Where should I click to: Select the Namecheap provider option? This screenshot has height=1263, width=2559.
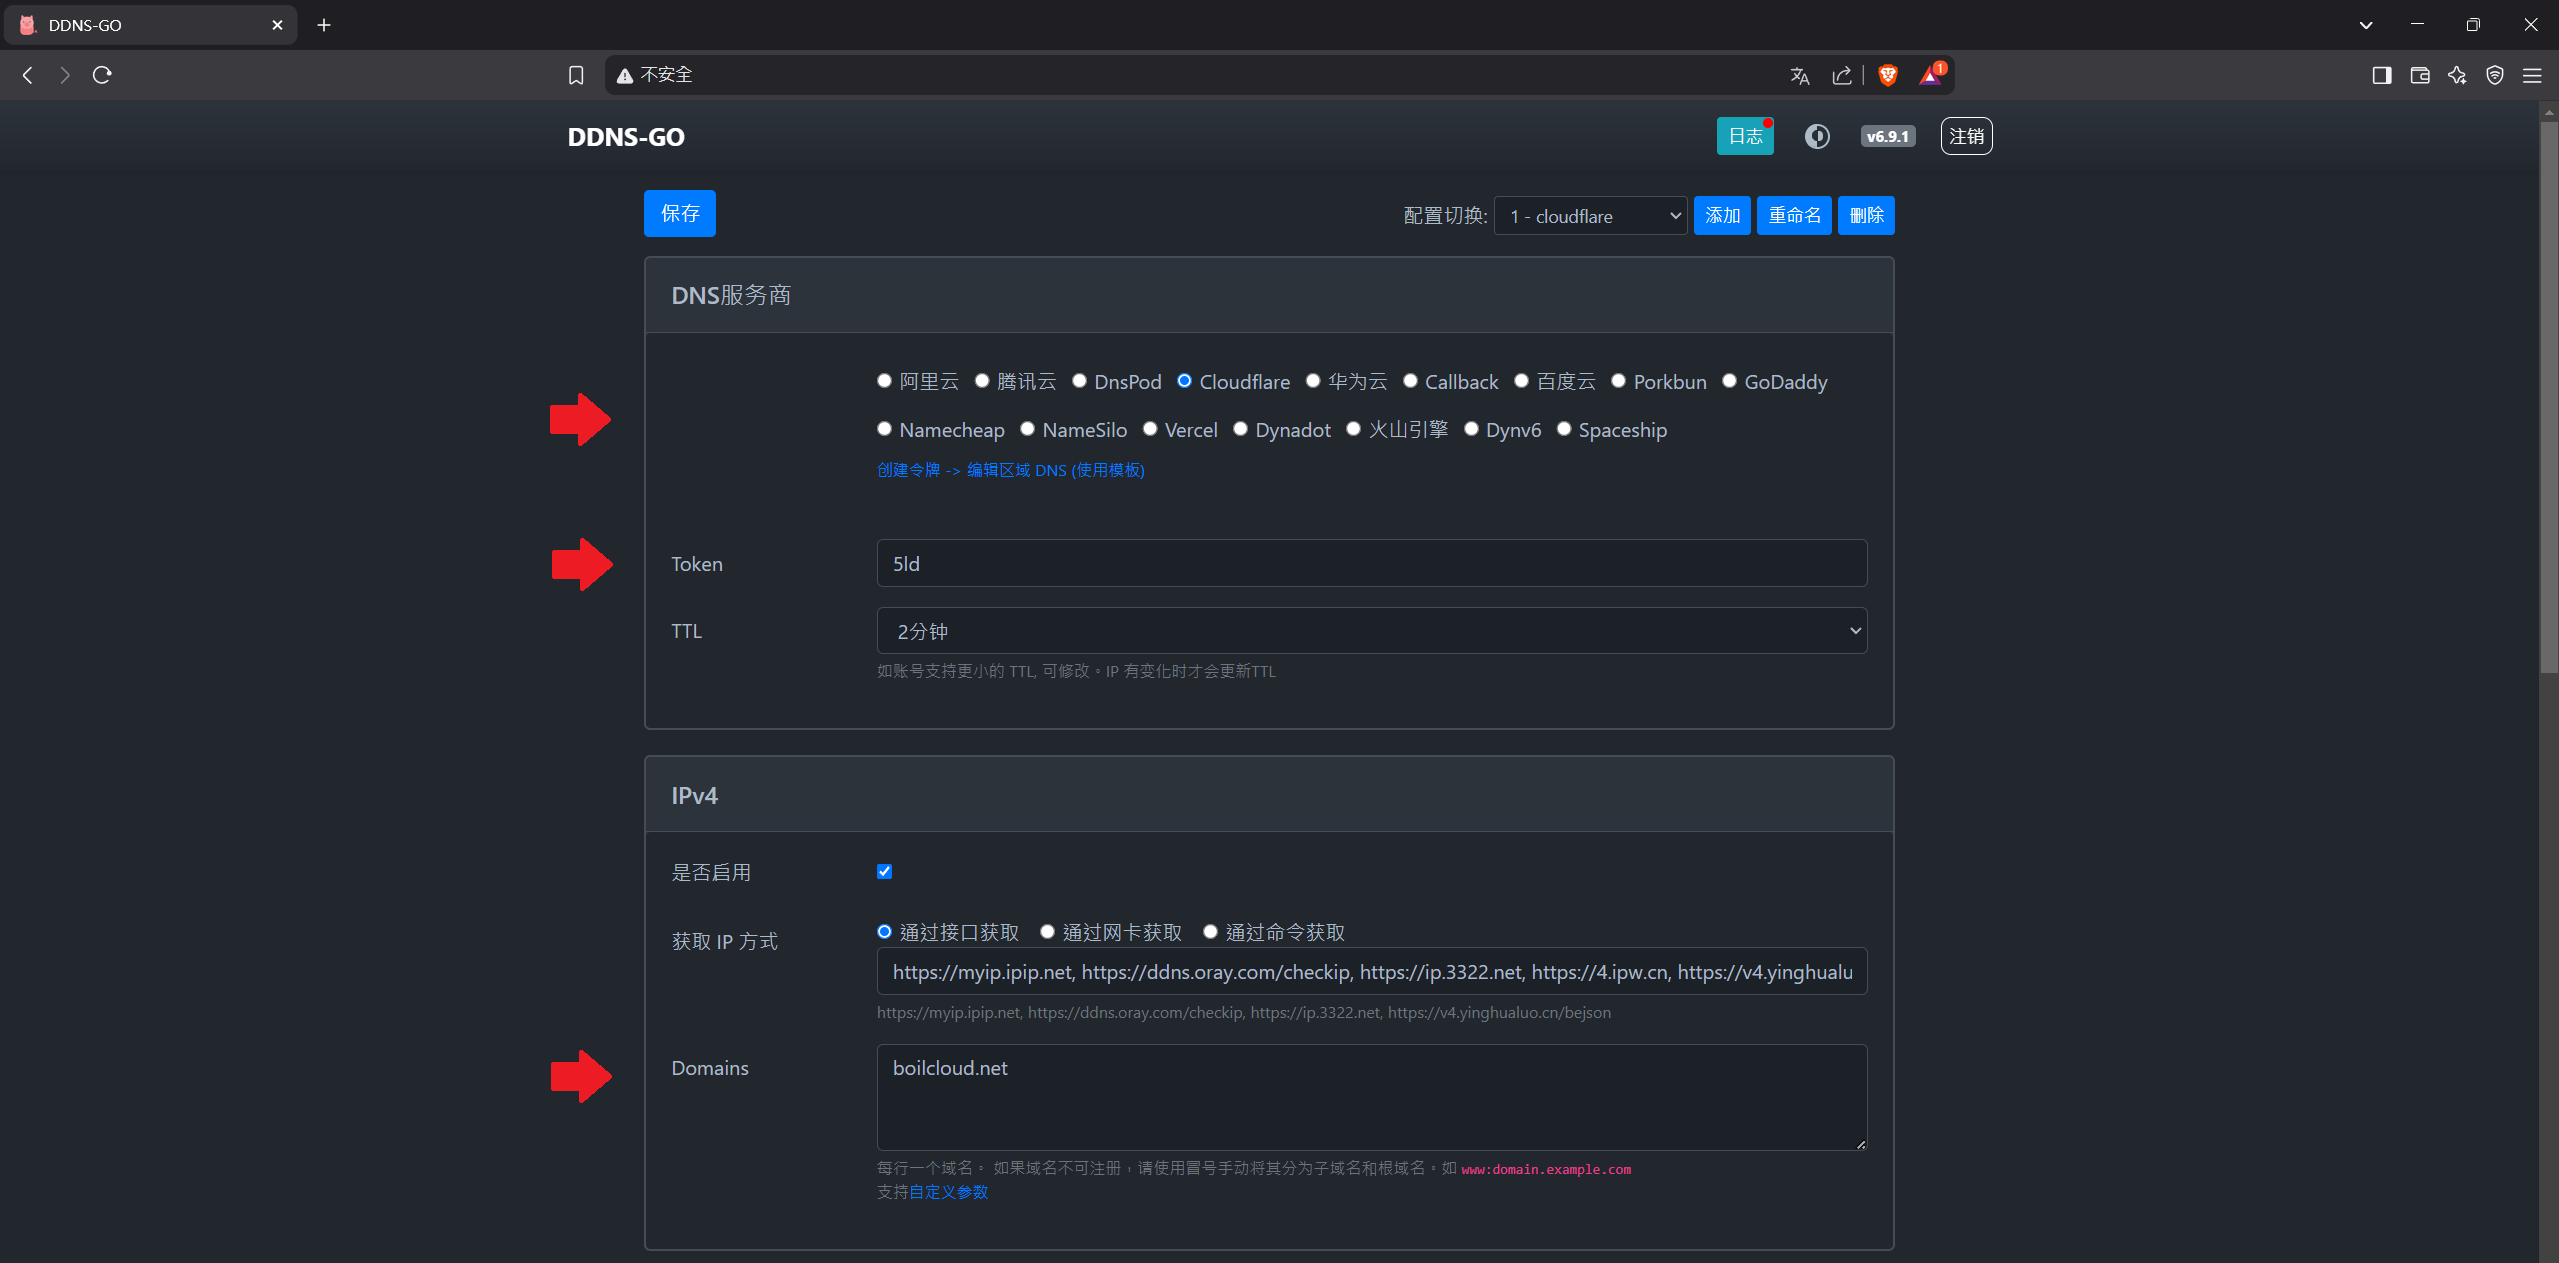(x=884, y=429)
